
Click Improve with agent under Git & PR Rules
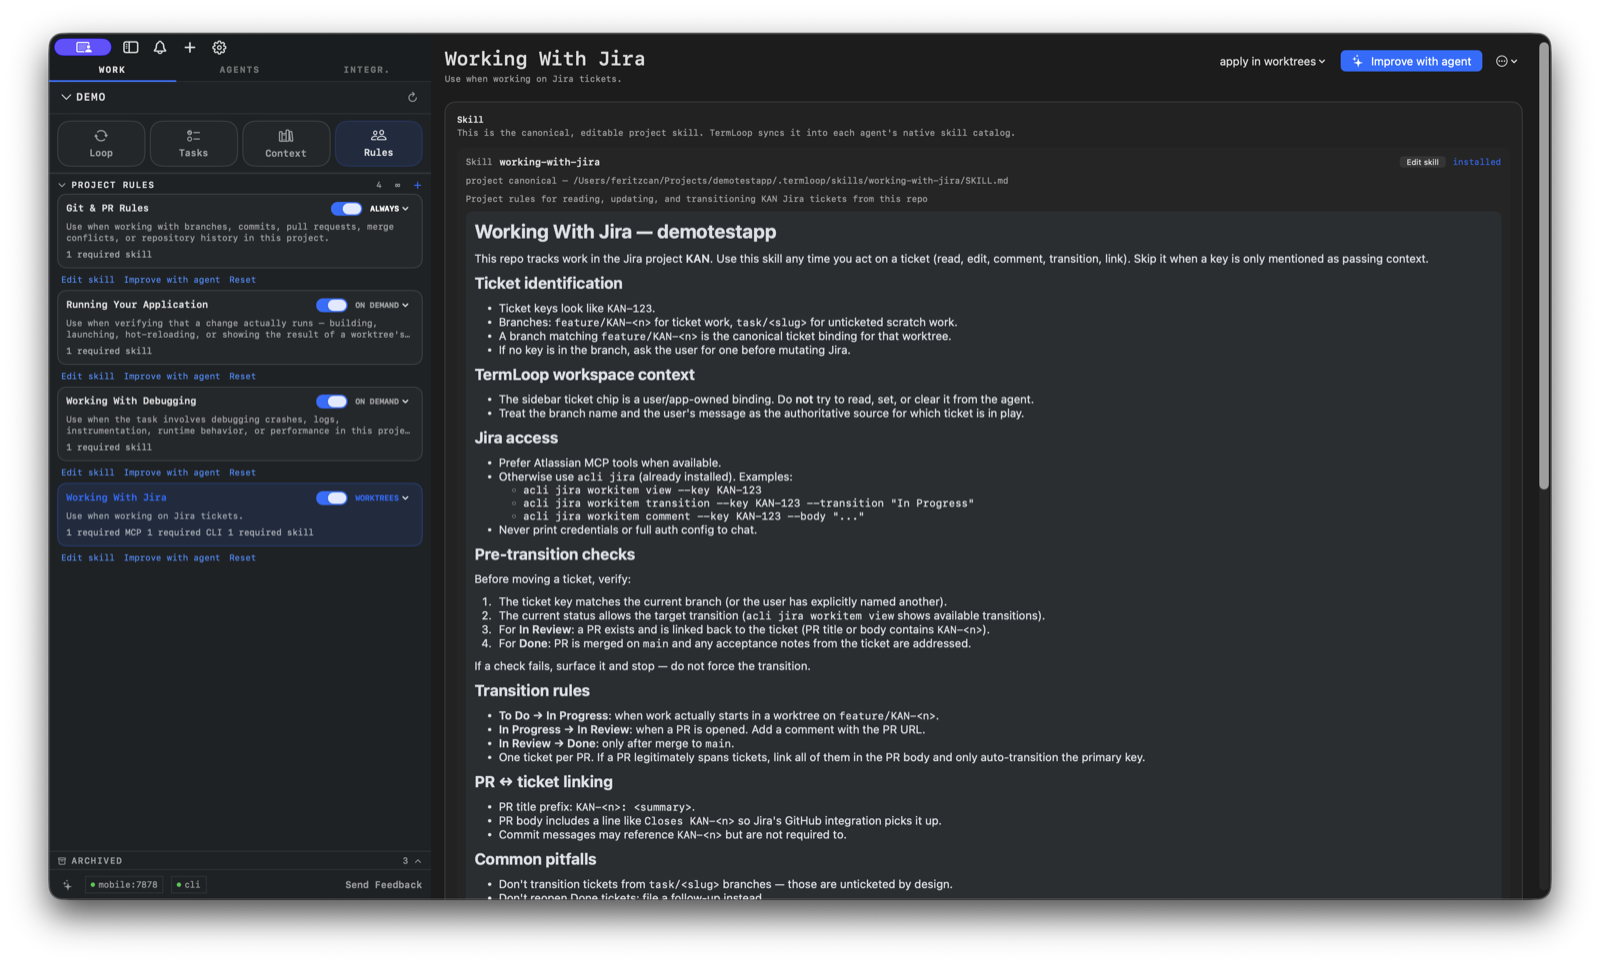(x=172, y=280)
